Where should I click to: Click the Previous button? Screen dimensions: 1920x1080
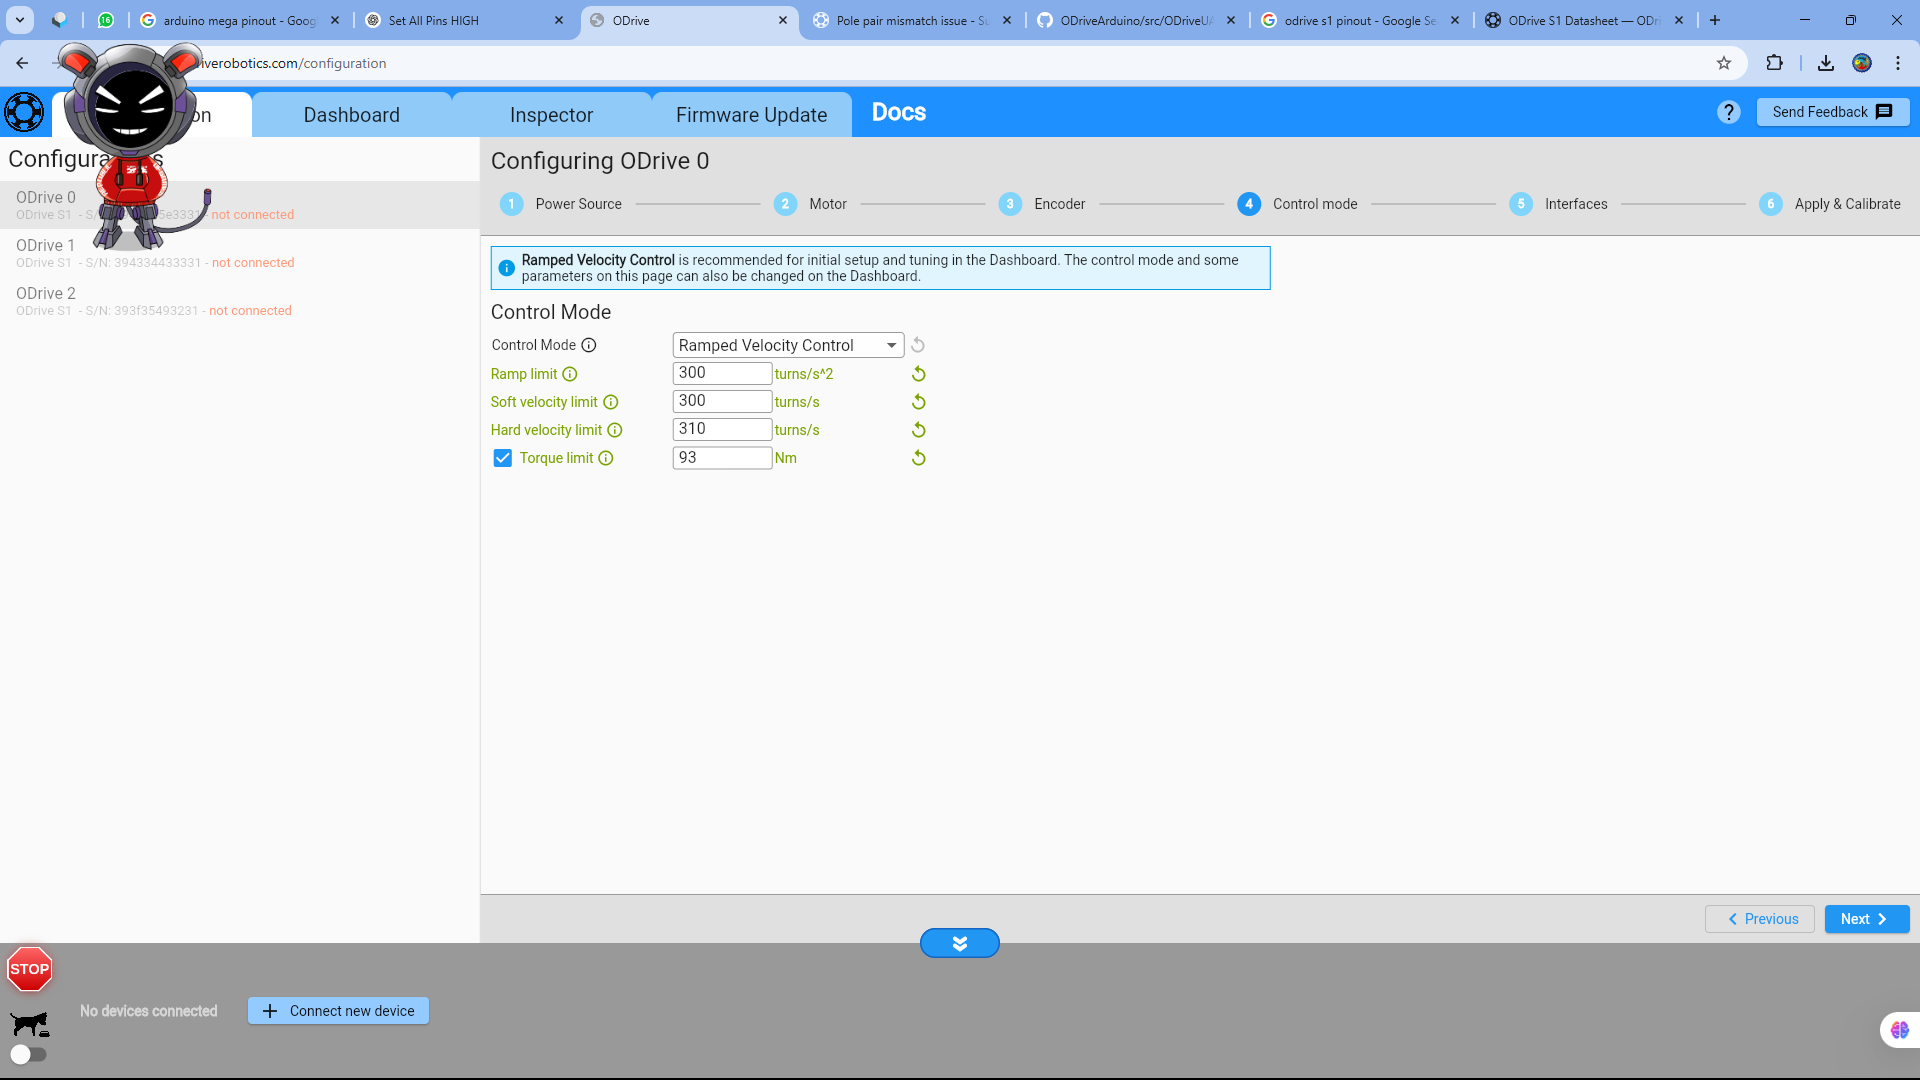tap(1760, 919)
